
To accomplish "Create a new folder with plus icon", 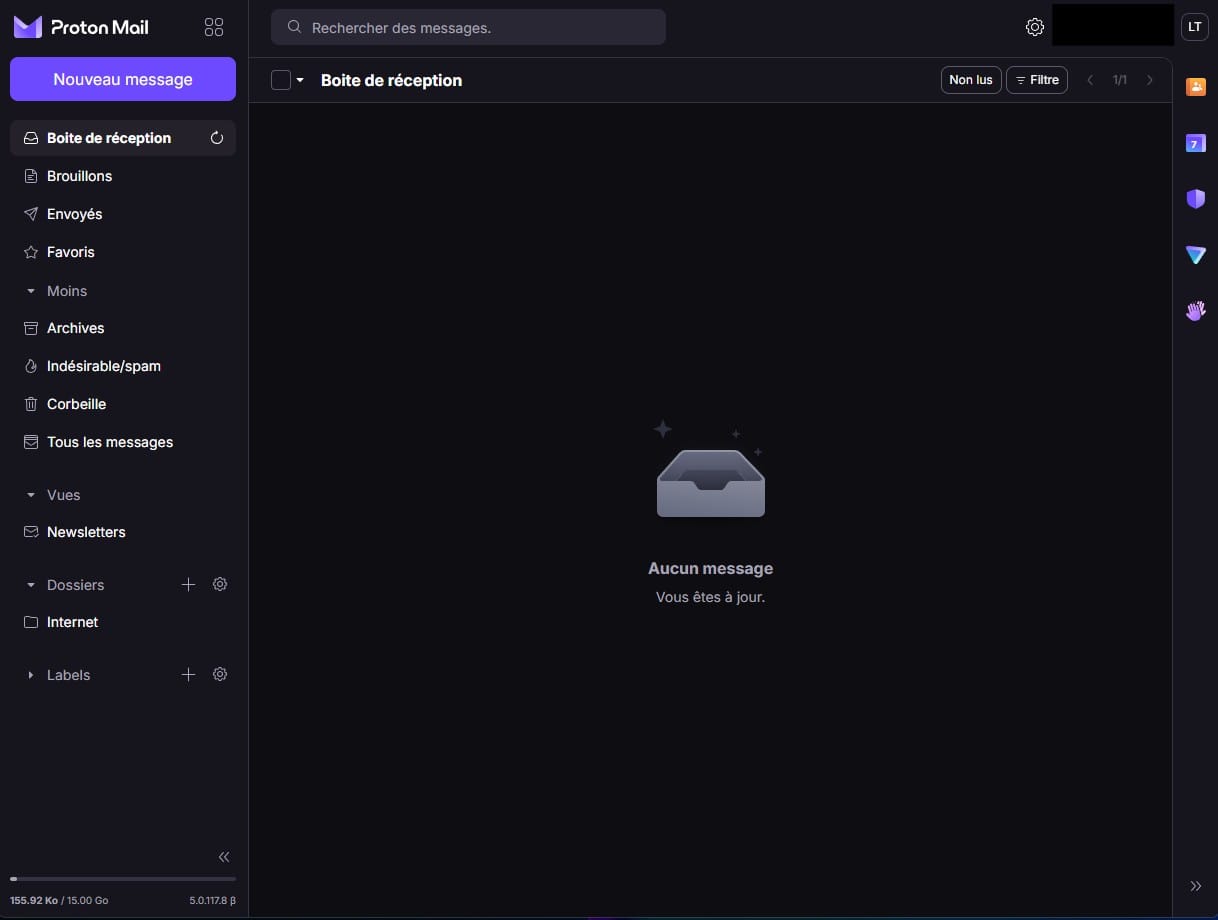I will [188, 584].
